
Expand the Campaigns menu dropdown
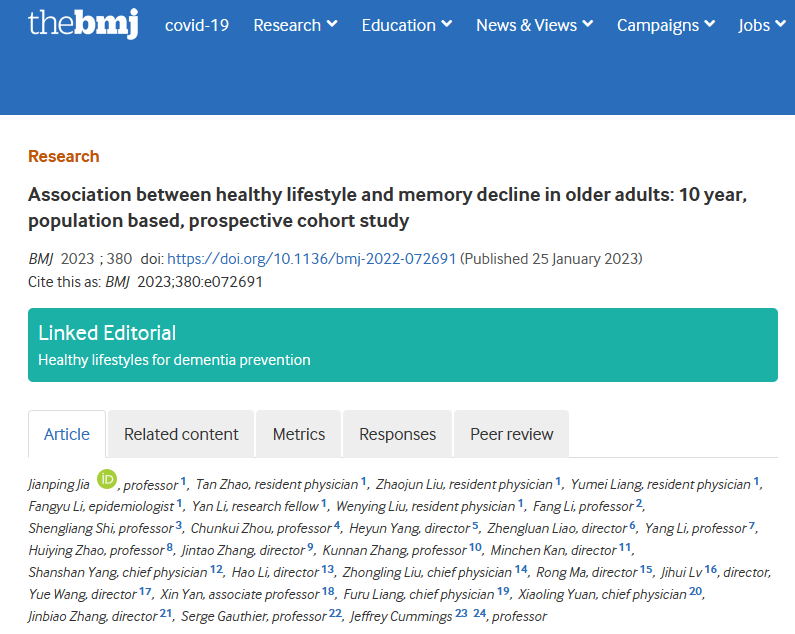point(666,25)
